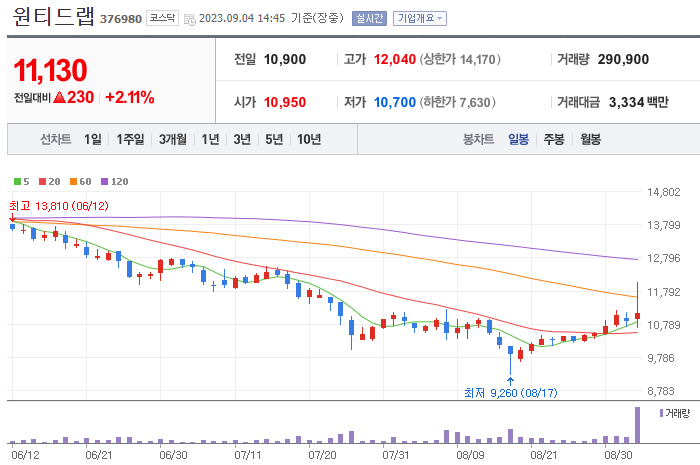Click the 8,783 price axis label
This screenshot has height=465, width=700.
click(661, 391)
